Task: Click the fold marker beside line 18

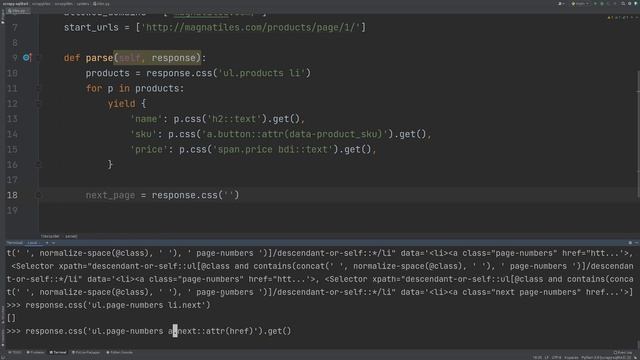Action: pyautogui.click(x=38, y=195)
